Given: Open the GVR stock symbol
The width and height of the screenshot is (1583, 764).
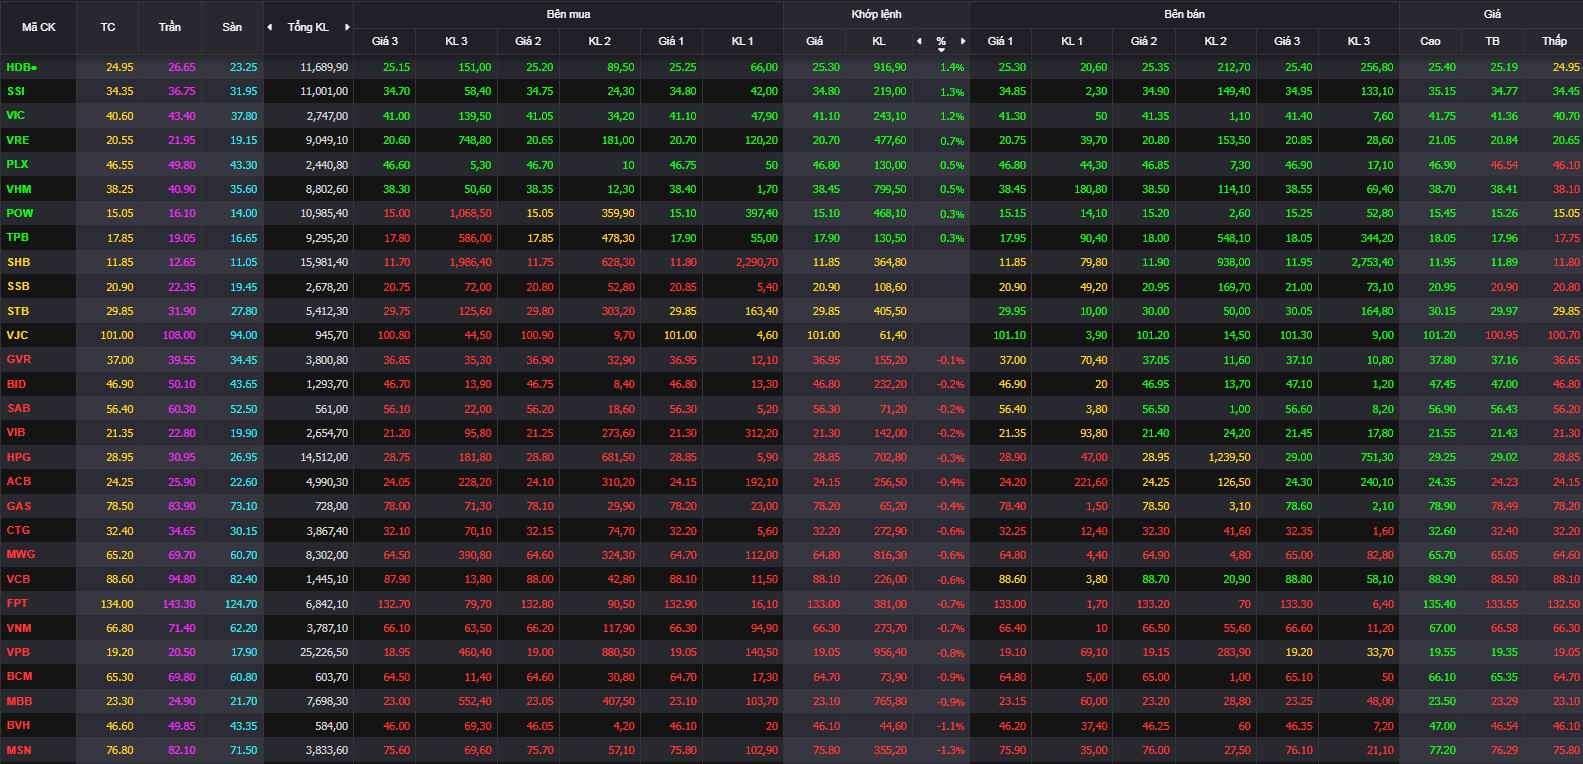Looking at the screenshot, I should pyautogui.click(x=19, y=359).
